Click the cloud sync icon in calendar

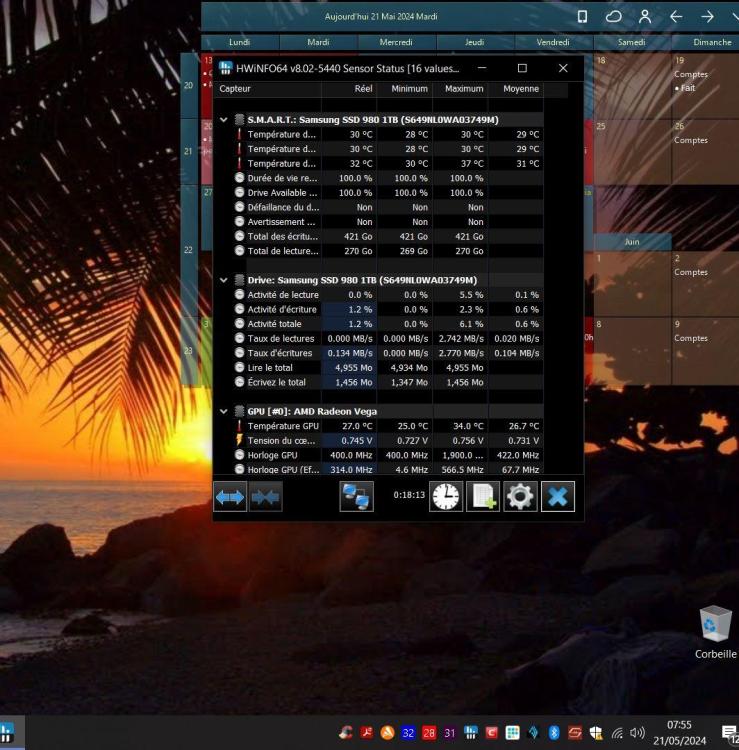click(613, 17)
